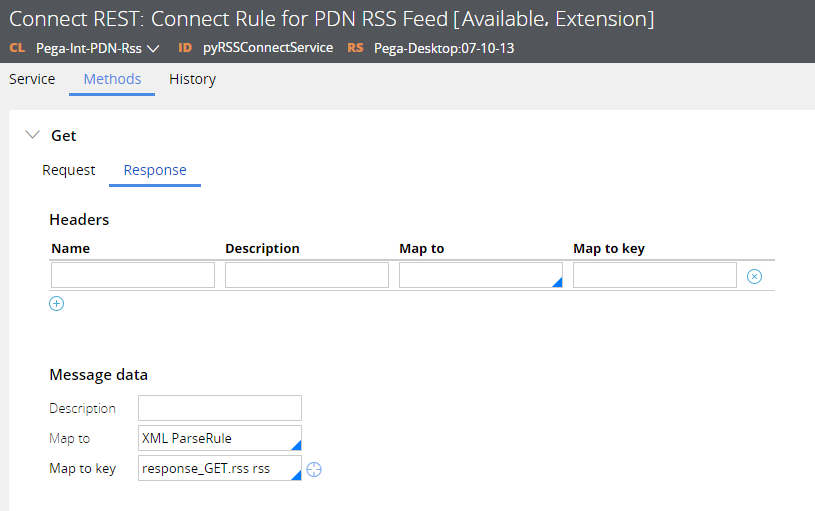Switch to the Service tab
815x511 pixels.
coord(32,79)
